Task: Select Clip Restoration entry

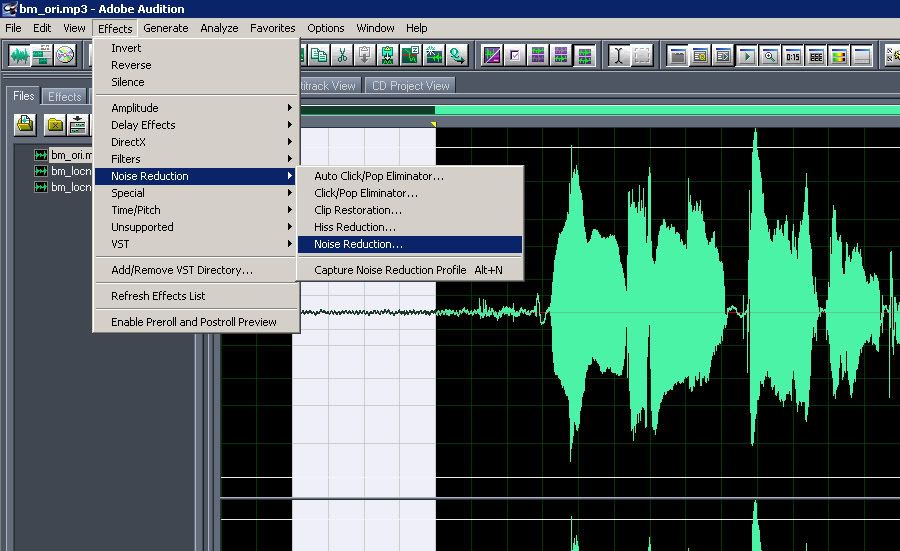Action: click(410, 210)
